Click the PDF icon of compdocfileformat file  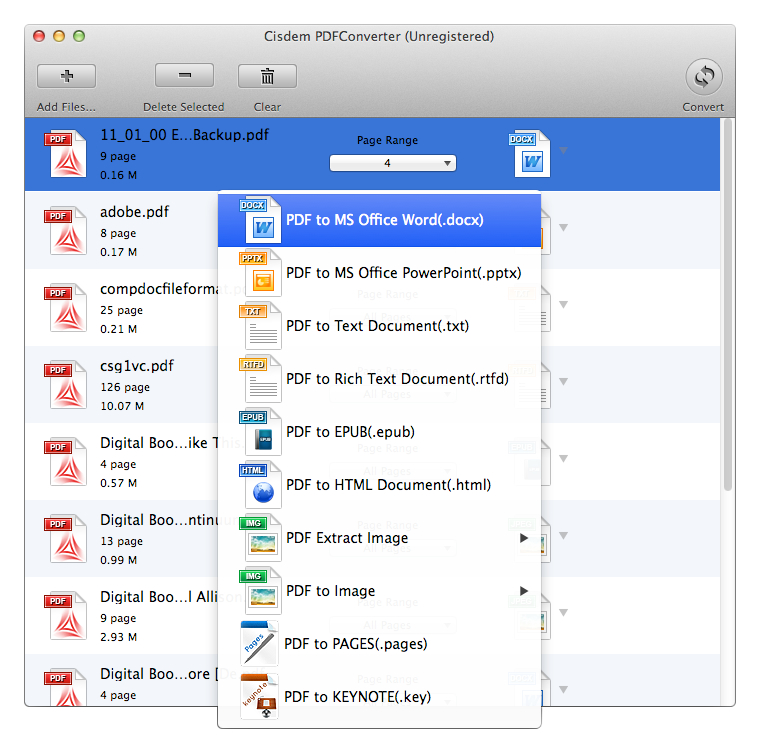66,308
